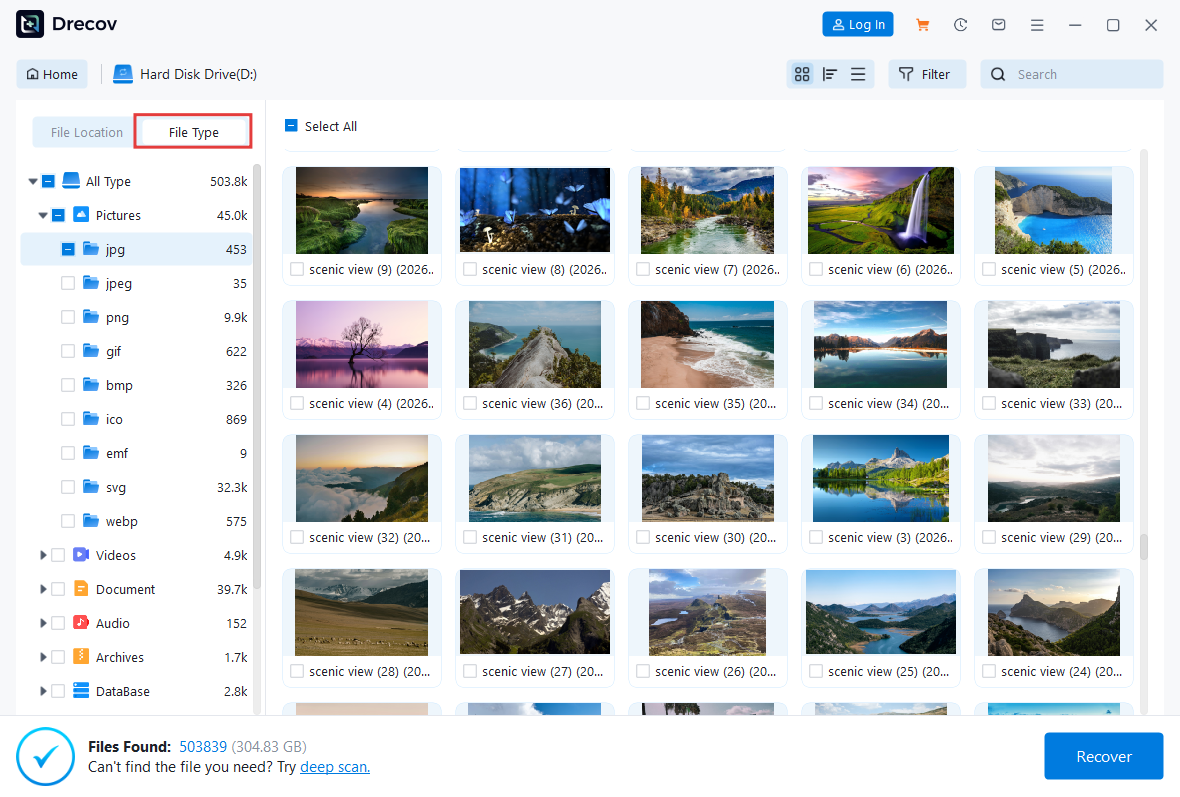Expand the Videos category
Screen dimensions: 1180x797
[x=43, y=555]
